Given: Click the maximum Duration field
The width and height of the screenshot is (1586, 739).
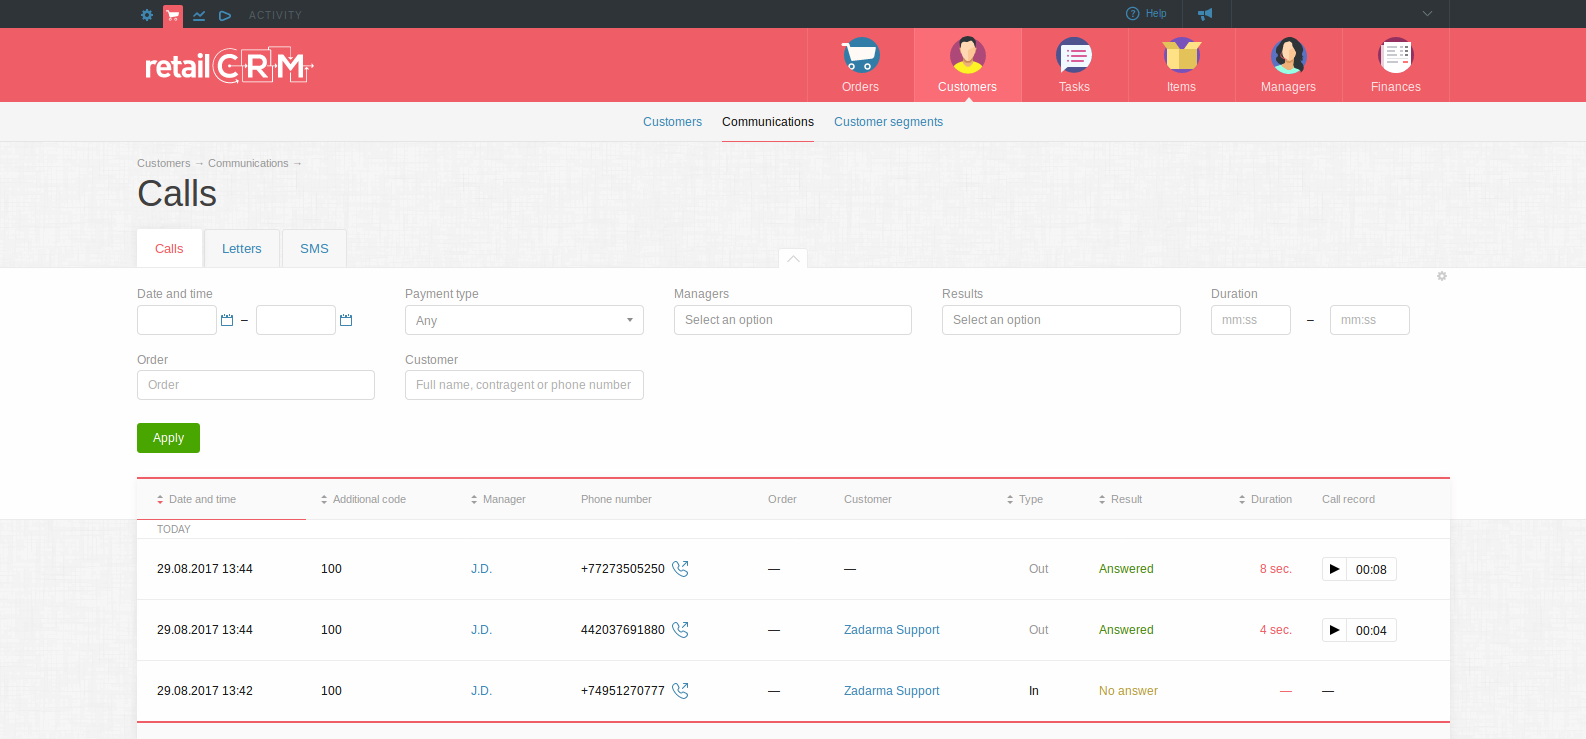Looking at the screenshot, I should [1370, 320].
